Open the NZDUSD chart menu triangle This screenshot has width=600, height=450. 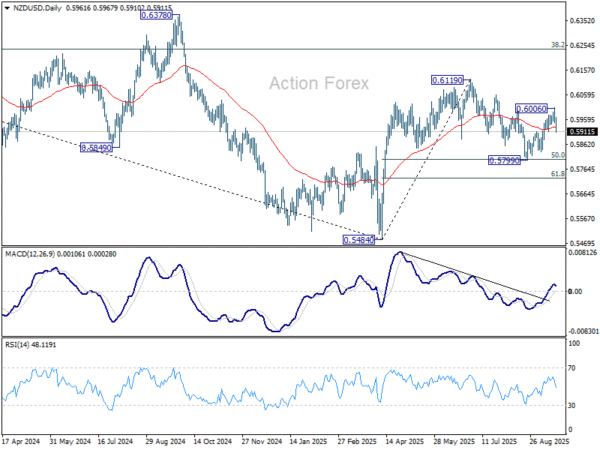tap(7, 8)
